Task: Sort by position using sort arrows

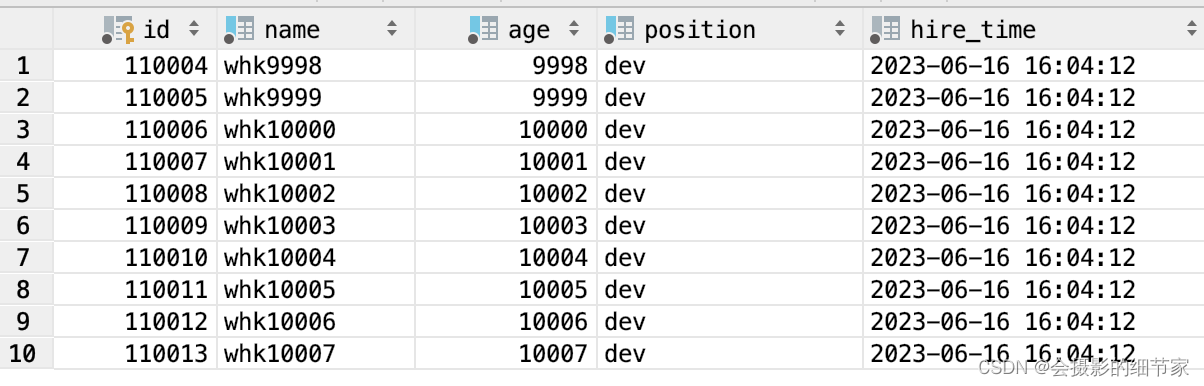Action: (x=840, y=30)
